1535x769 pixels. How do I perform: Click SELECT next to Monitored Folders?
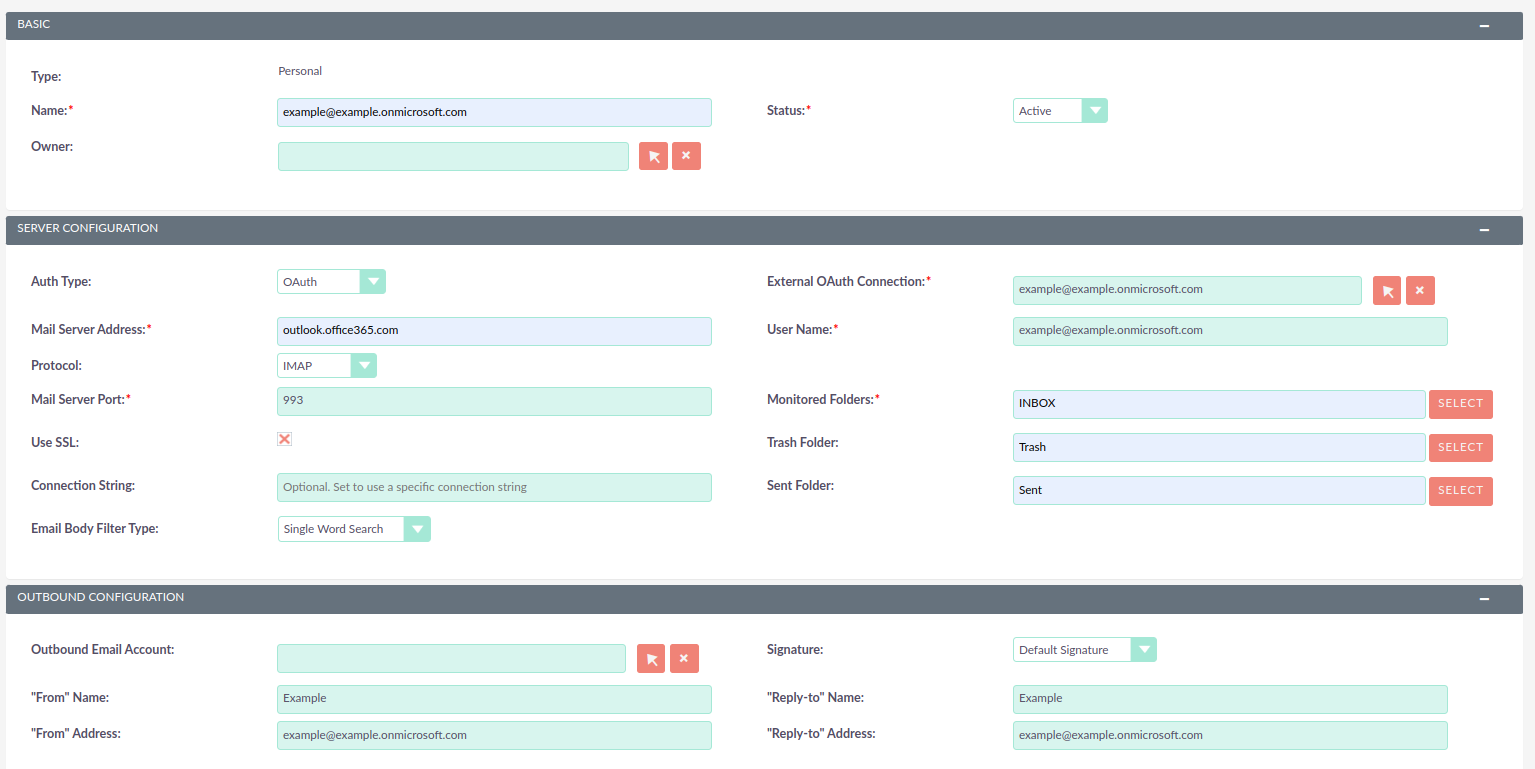(x=1460, y=404)
